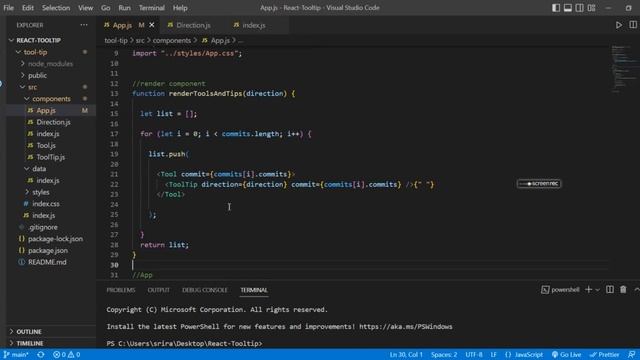Open the File menu
Image resolution: width=640 pixels, height=360 pixels.
[9, 8]
